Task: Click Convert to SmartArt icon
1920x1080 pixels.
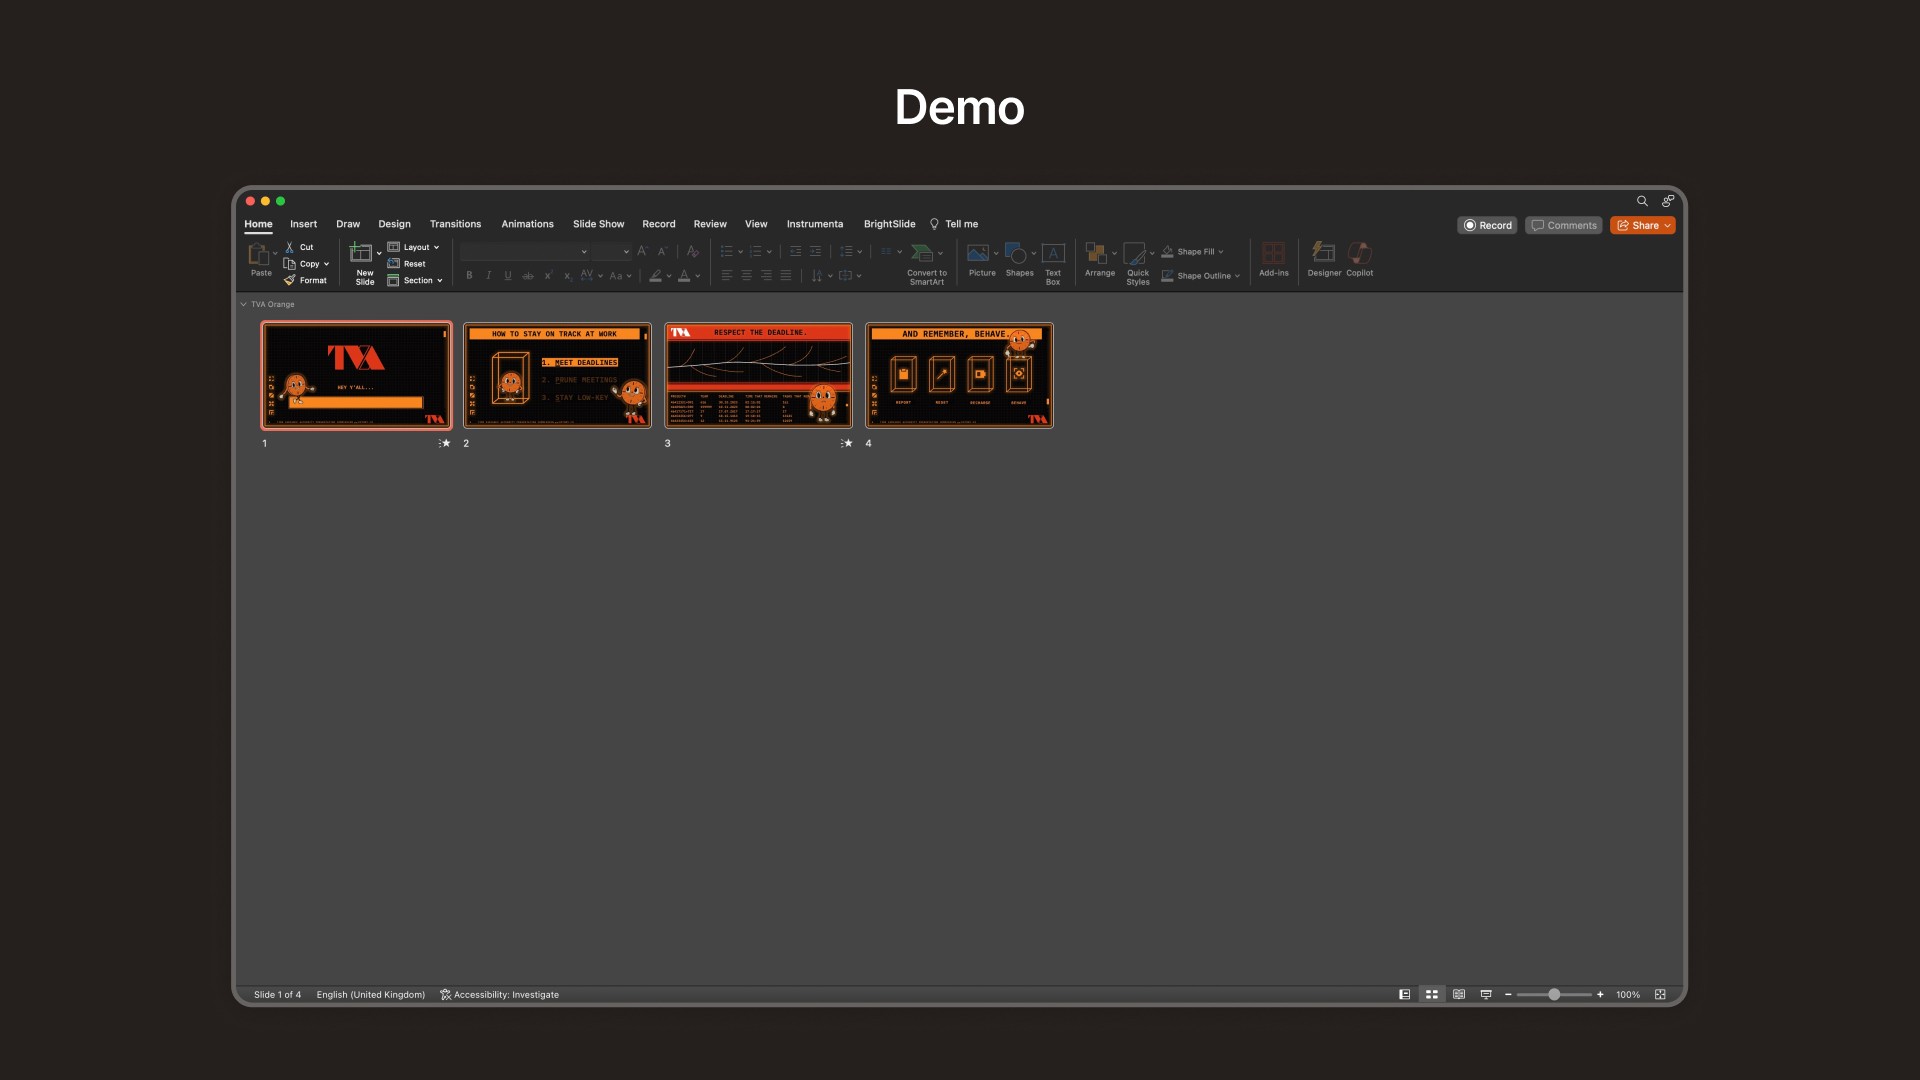Action: point(922,253)
